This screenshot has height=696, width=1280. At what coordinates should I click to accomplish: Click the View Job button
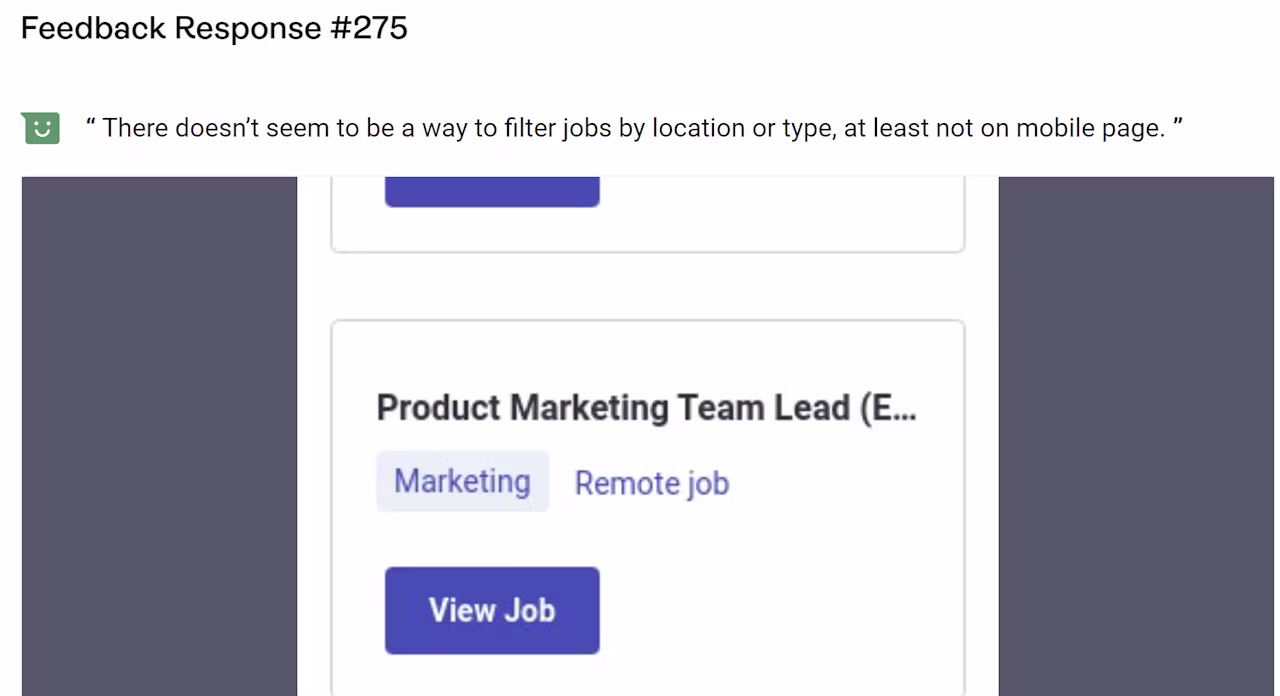[492, 610]
